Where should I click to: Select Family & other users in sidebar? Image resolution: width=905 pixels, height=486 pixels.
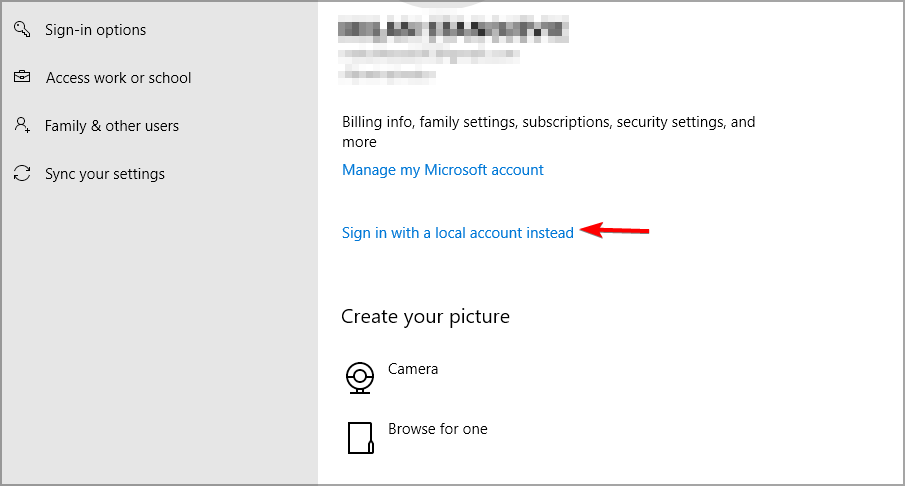point(111,126)
